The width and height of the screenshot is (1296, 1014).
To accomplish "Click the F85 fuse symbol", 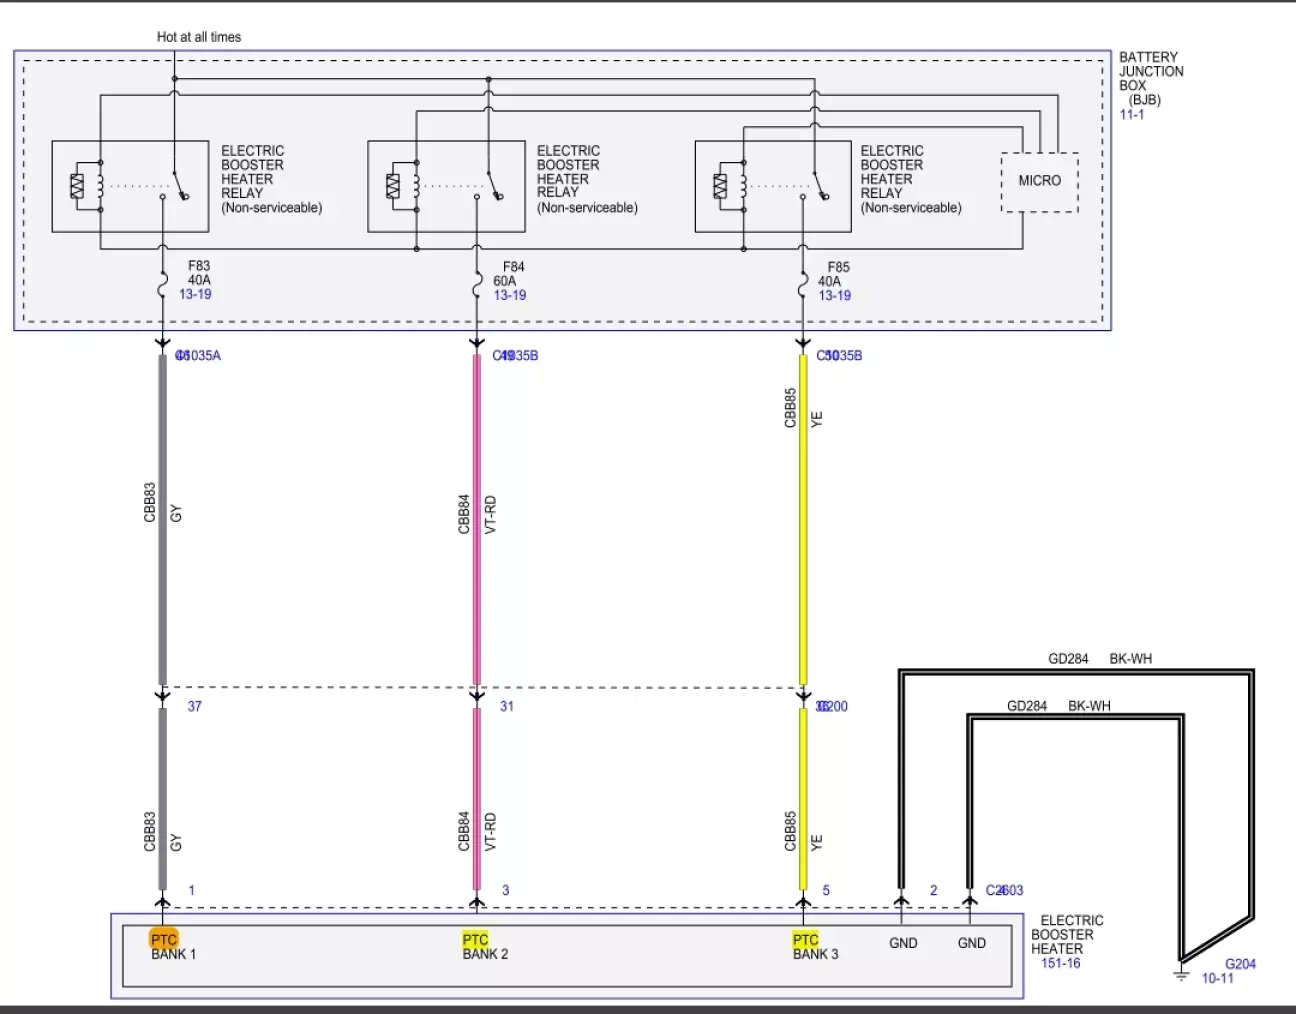I will [802, 287].
